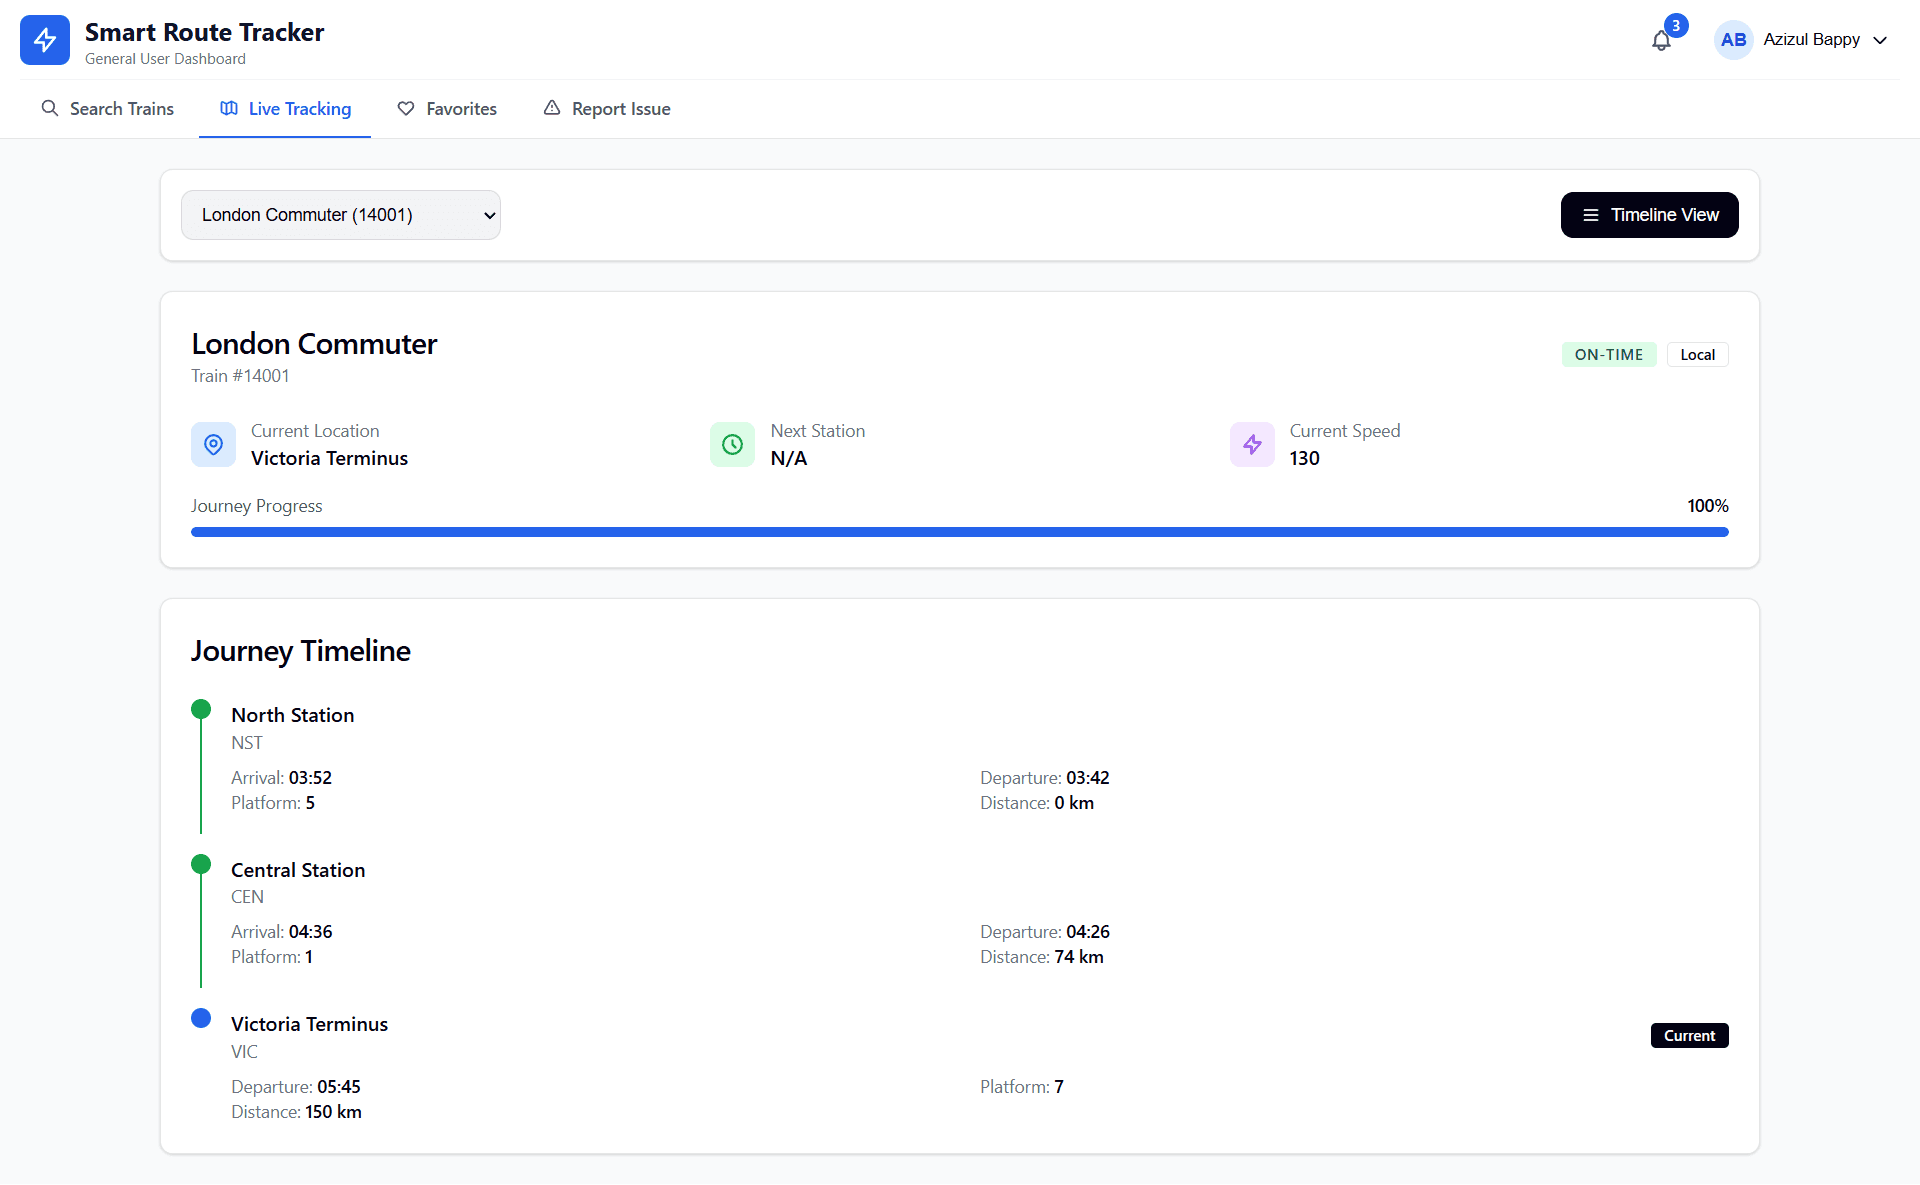Click the Journey Timeline heading

click(301, 651)
